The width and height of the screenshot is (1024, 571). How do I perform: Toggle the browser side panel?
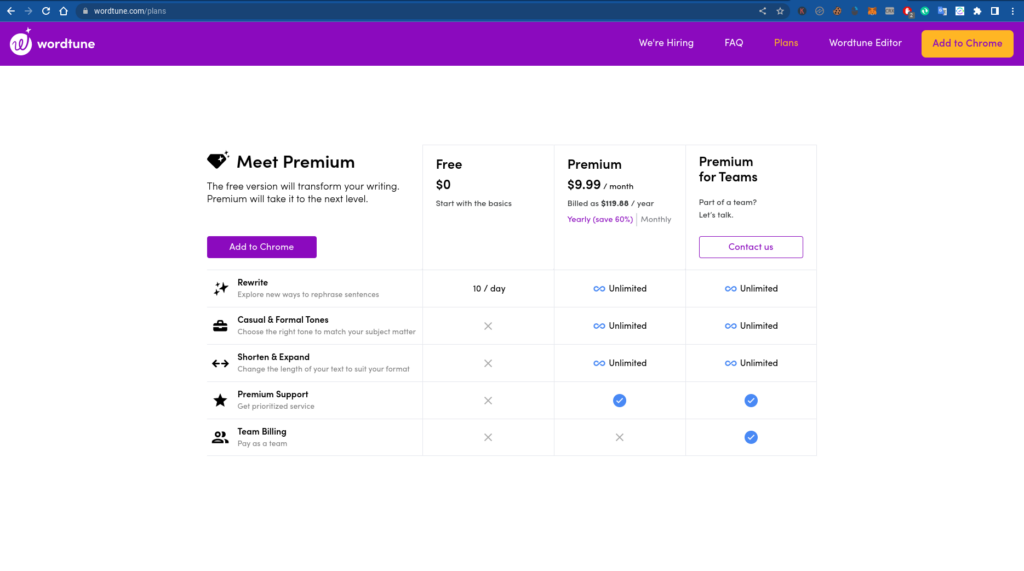tap(995, 11)
